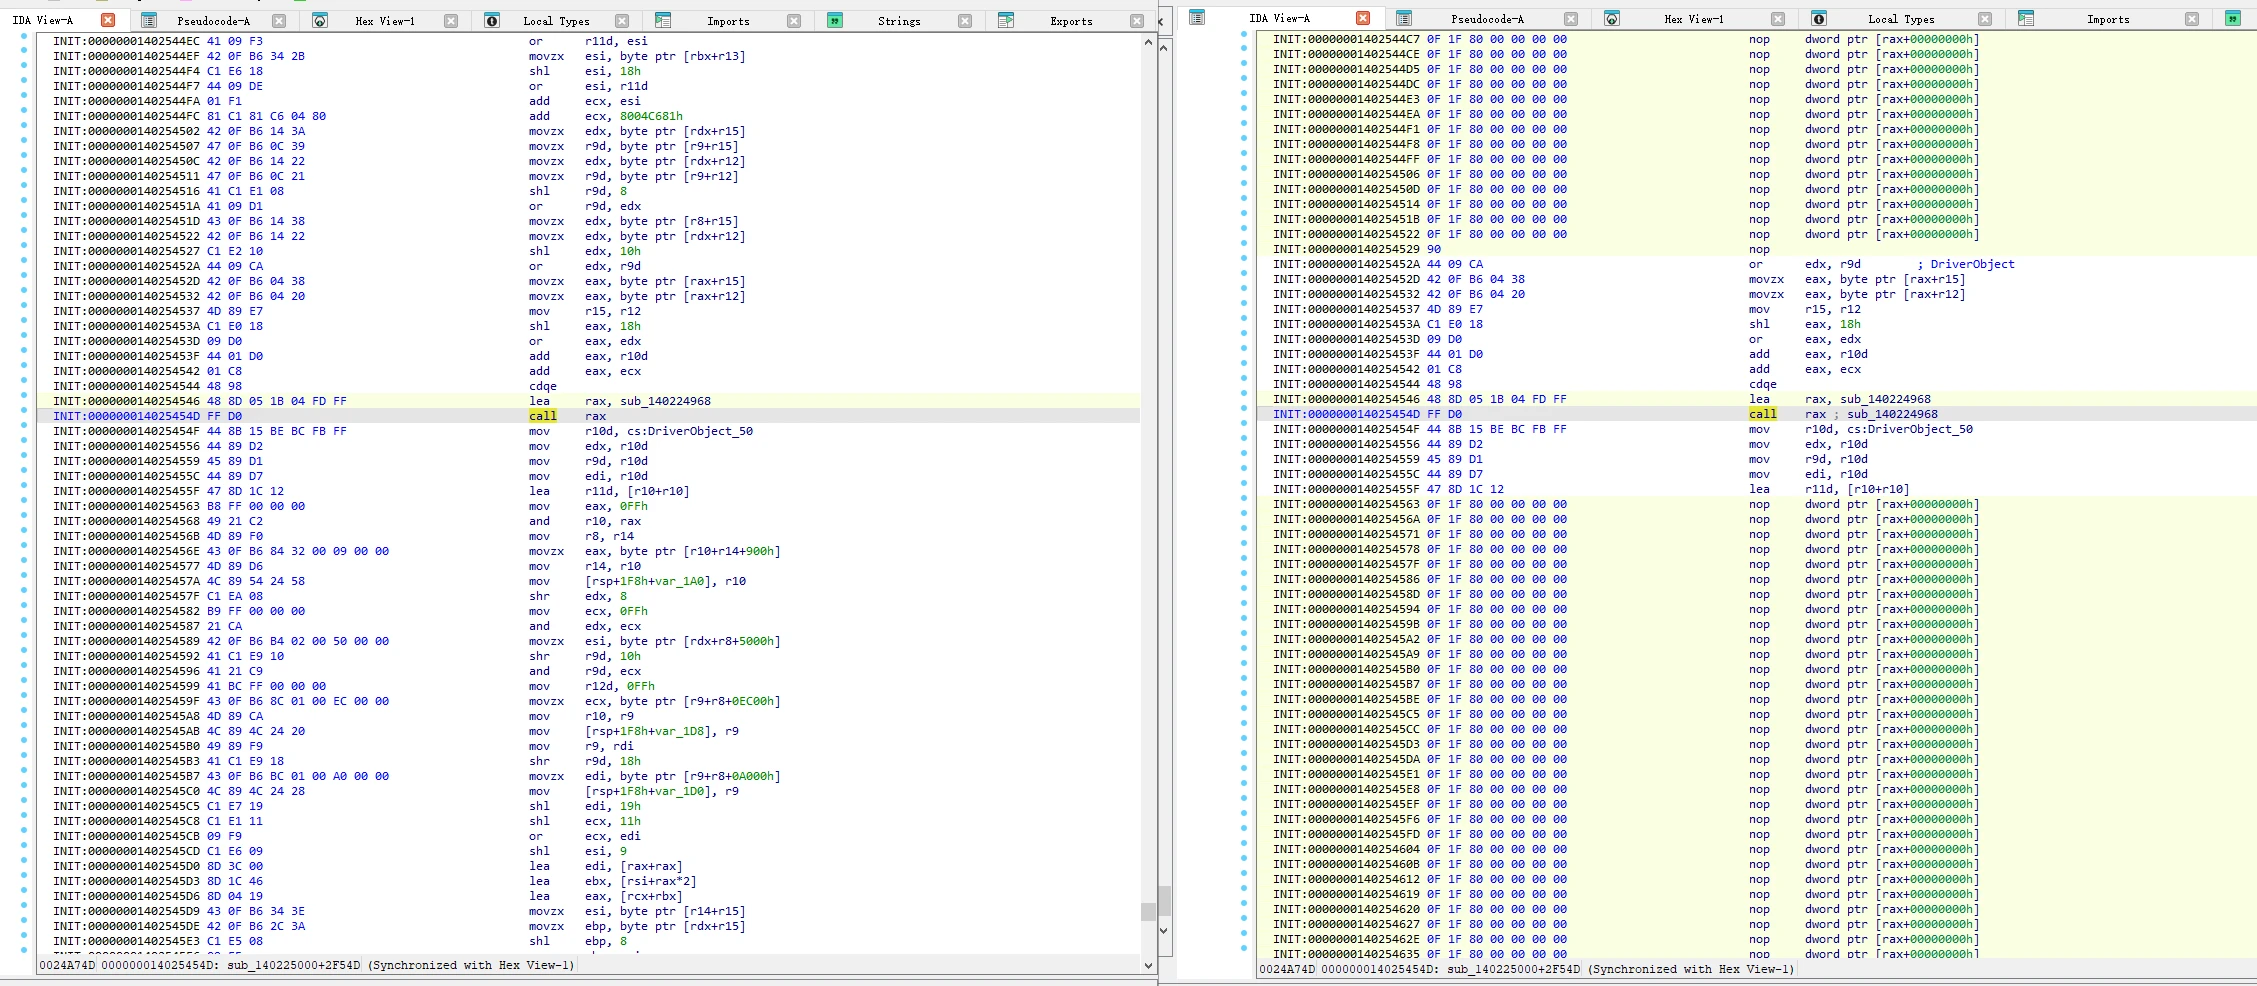Screen dimensions: 2257x986
Task: Open the Imports tab in right window
Action: coord(2108,19)
